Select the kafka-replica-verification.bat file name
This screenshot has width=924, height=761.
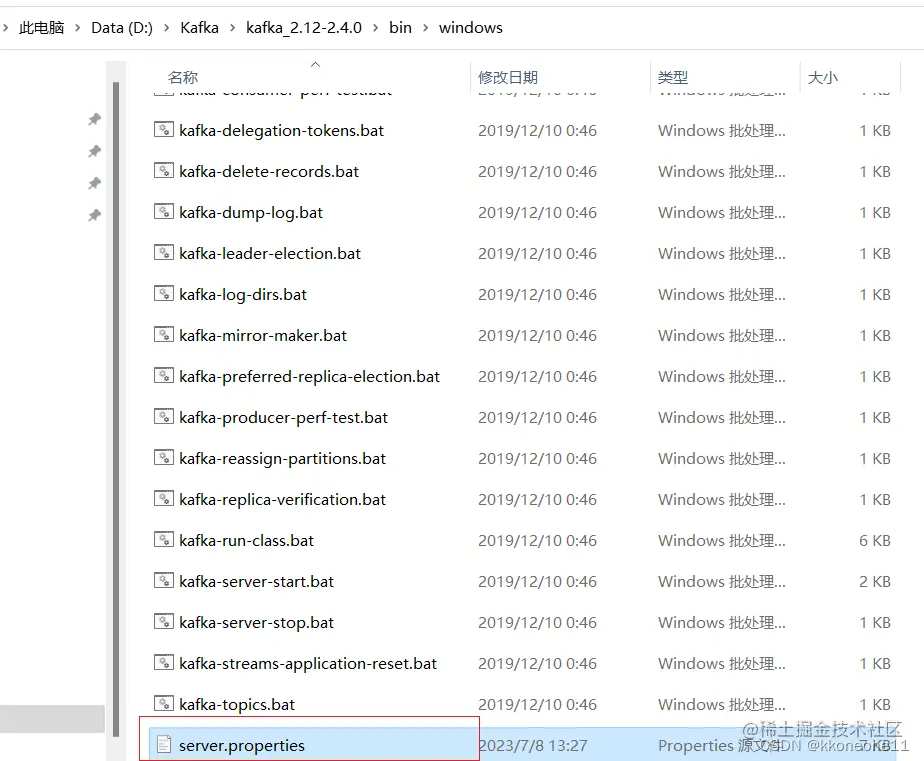(282, 499)
